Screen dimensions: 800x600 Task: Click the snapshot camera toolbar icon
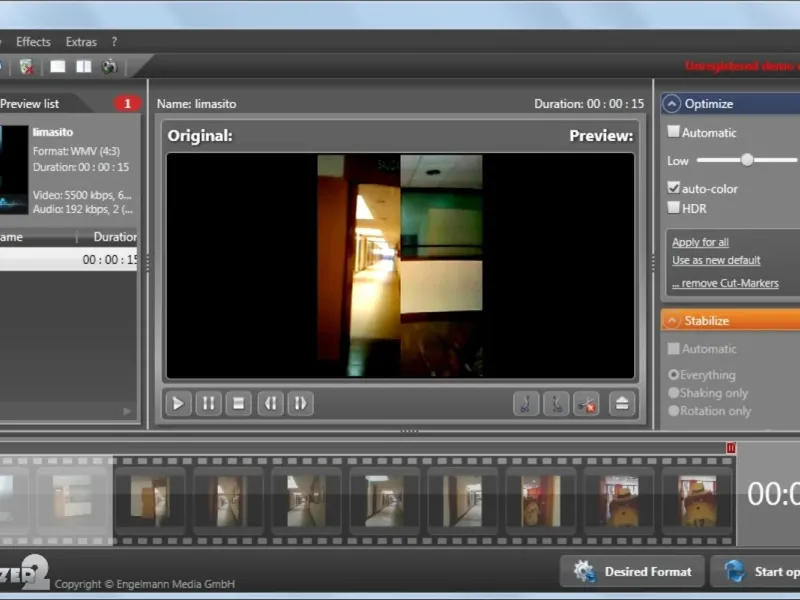(109, 67)
